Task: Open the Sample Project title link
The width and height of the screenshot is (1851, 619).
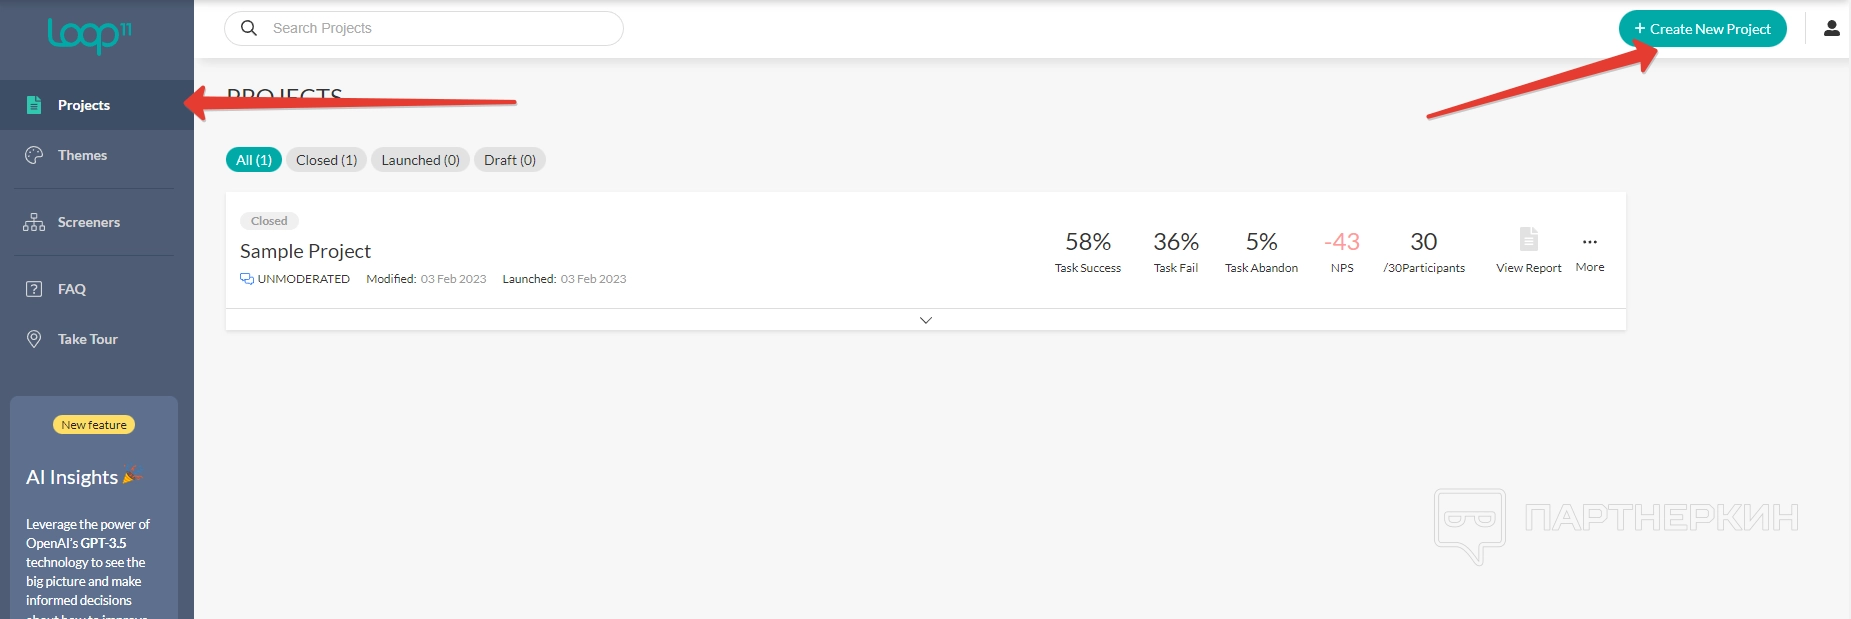Action: (305, 251)
